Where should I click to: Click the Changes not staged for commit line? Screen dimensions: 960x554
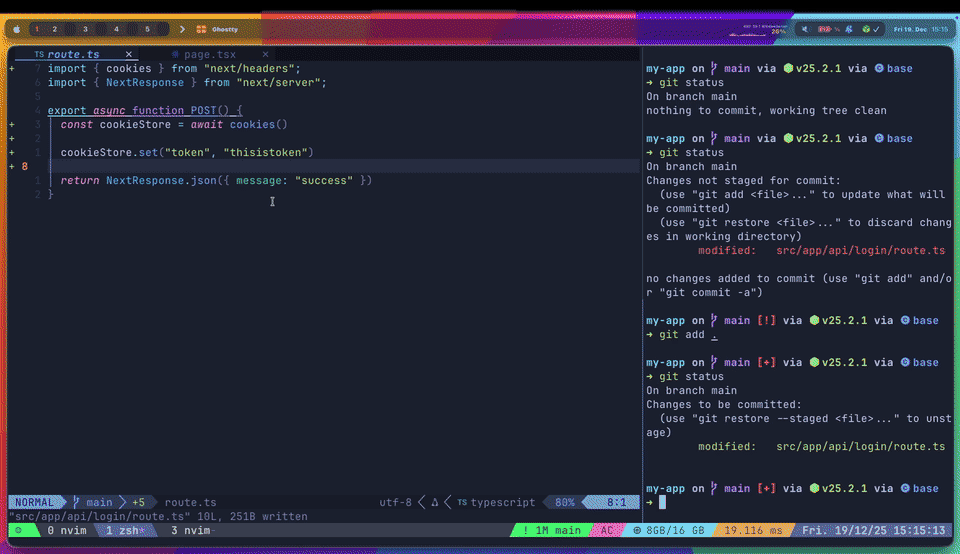[x=743, y=181]
